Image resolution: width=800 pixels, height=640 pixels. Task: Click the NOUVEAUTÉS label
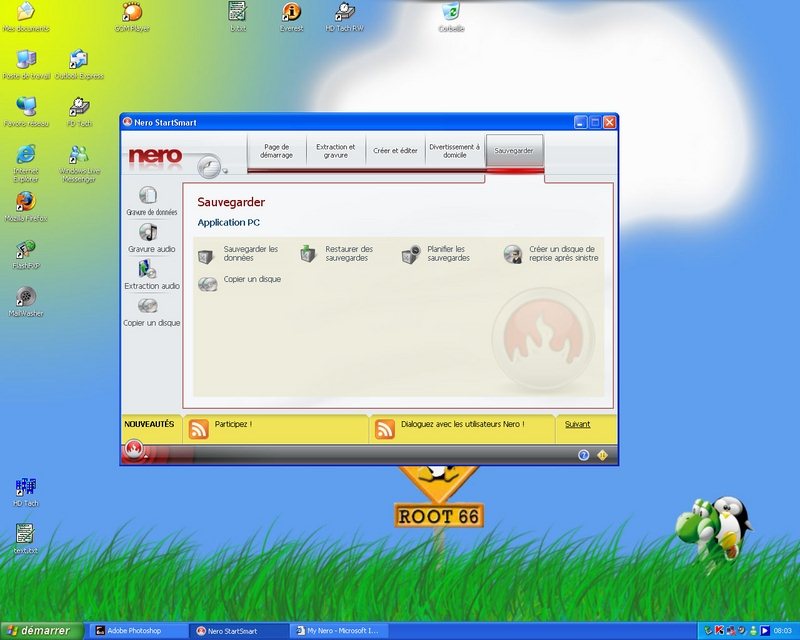(149, 424)
